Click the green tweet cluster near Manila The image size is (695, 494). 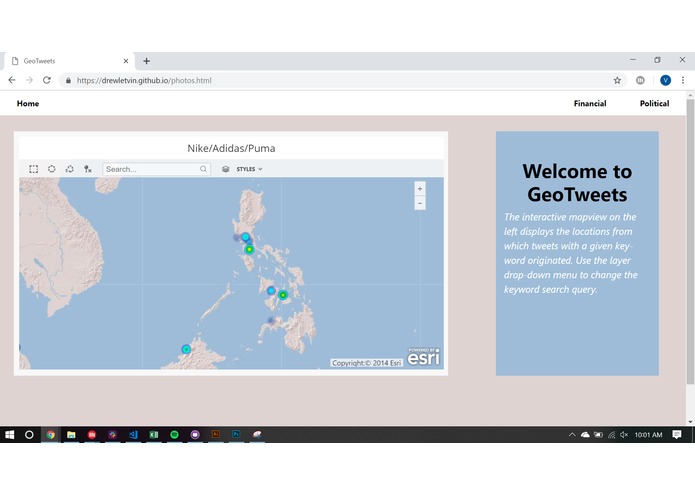pos(250,249)
